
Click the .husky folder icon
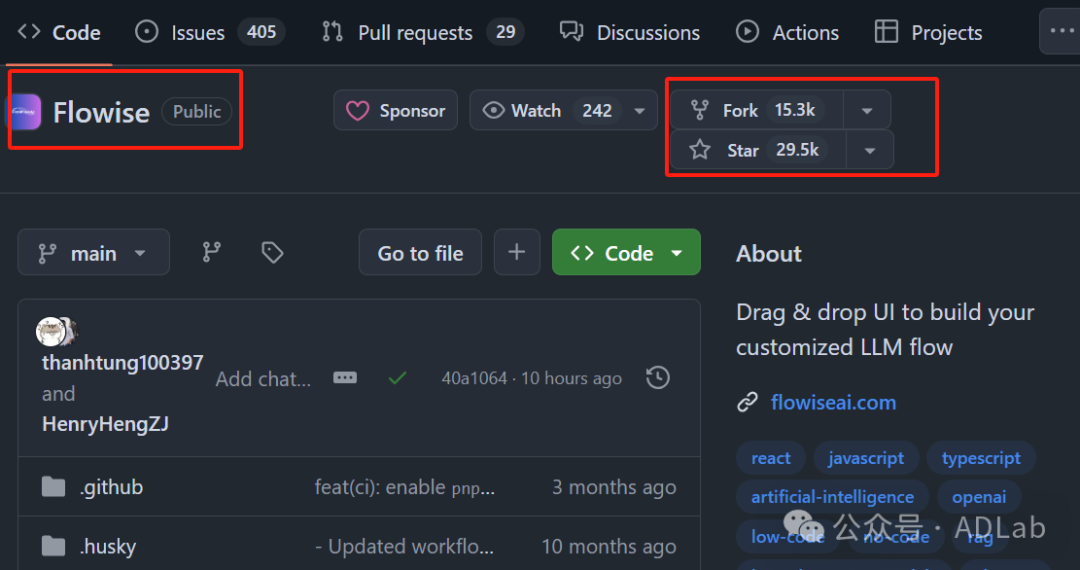(x=54, y=547)
